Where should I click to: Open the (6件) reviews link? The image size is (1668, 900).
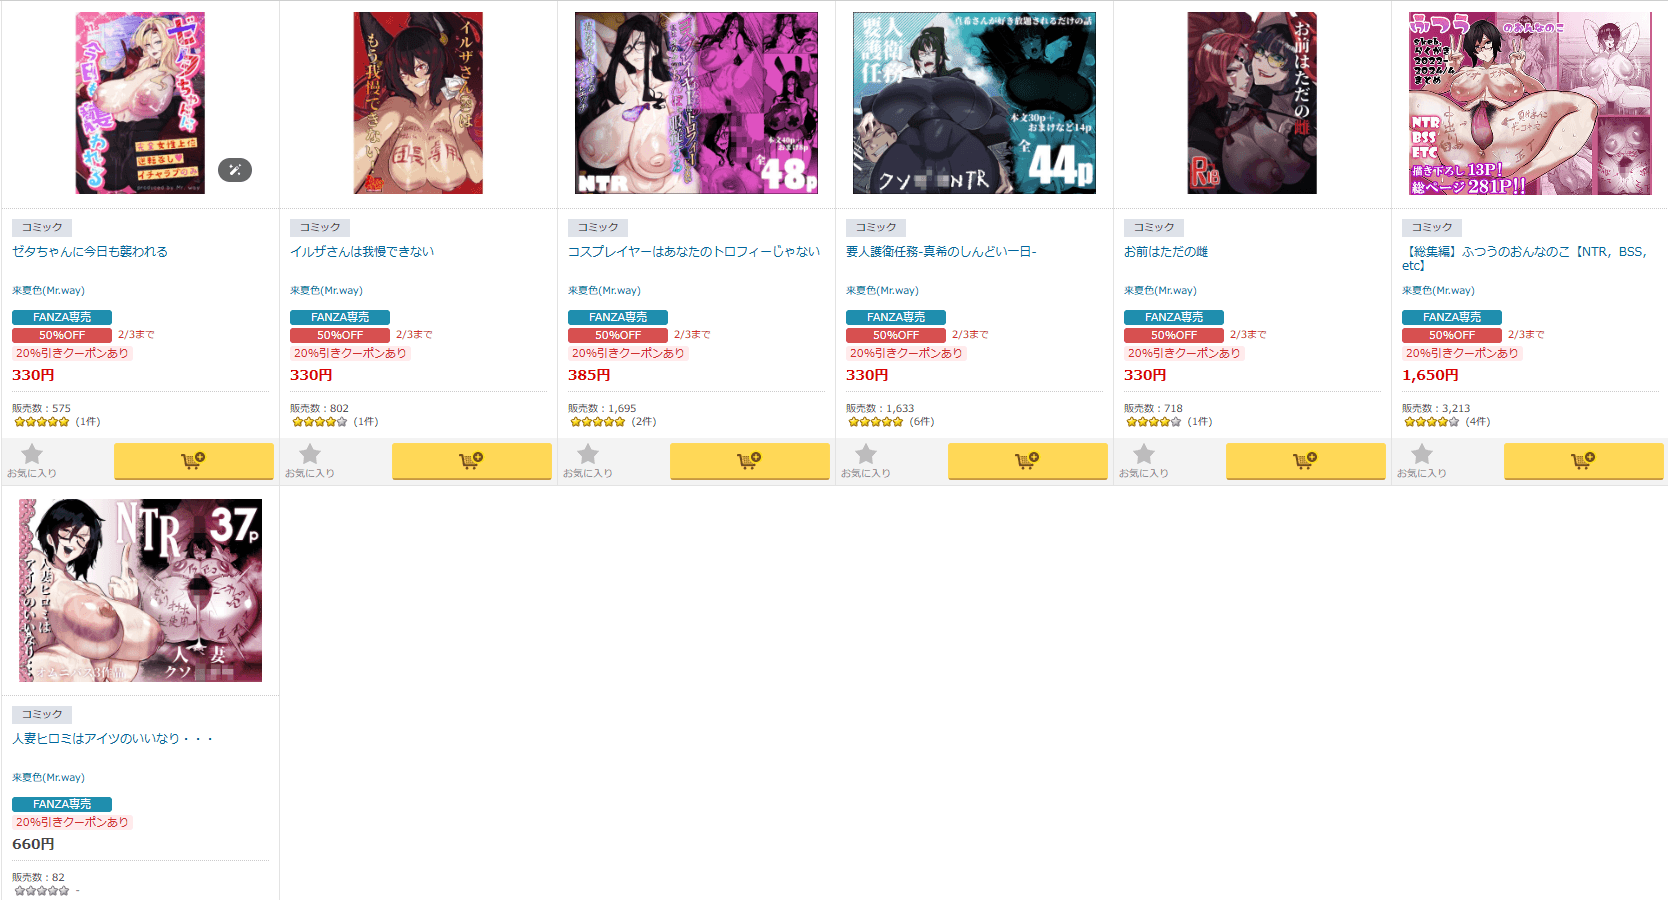[x=922, y=422]
